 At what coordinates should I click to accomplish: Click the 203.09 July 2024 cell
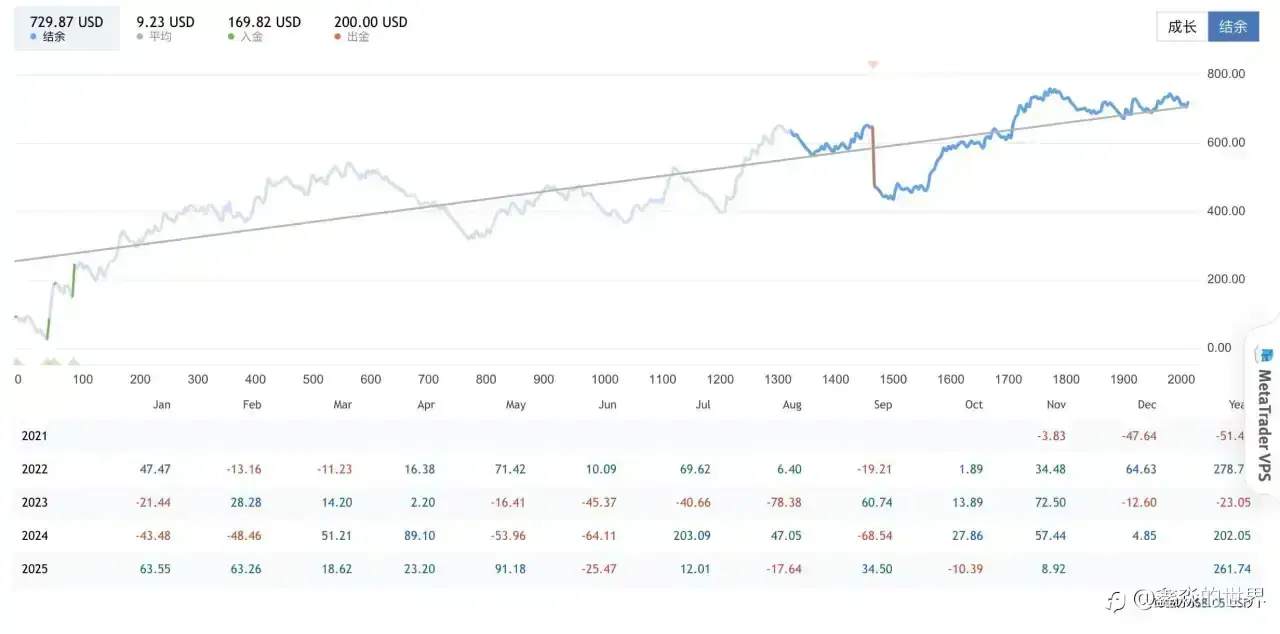coord(691,536)
